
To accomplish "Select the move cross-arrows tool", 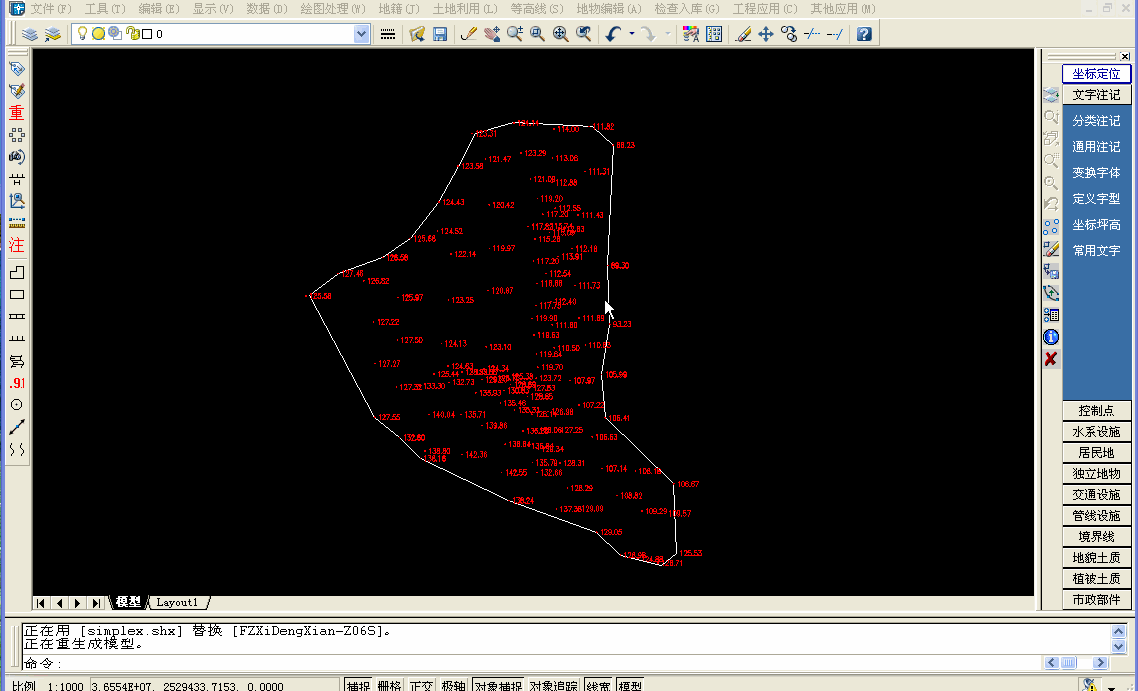I will [x=766, y=34].
